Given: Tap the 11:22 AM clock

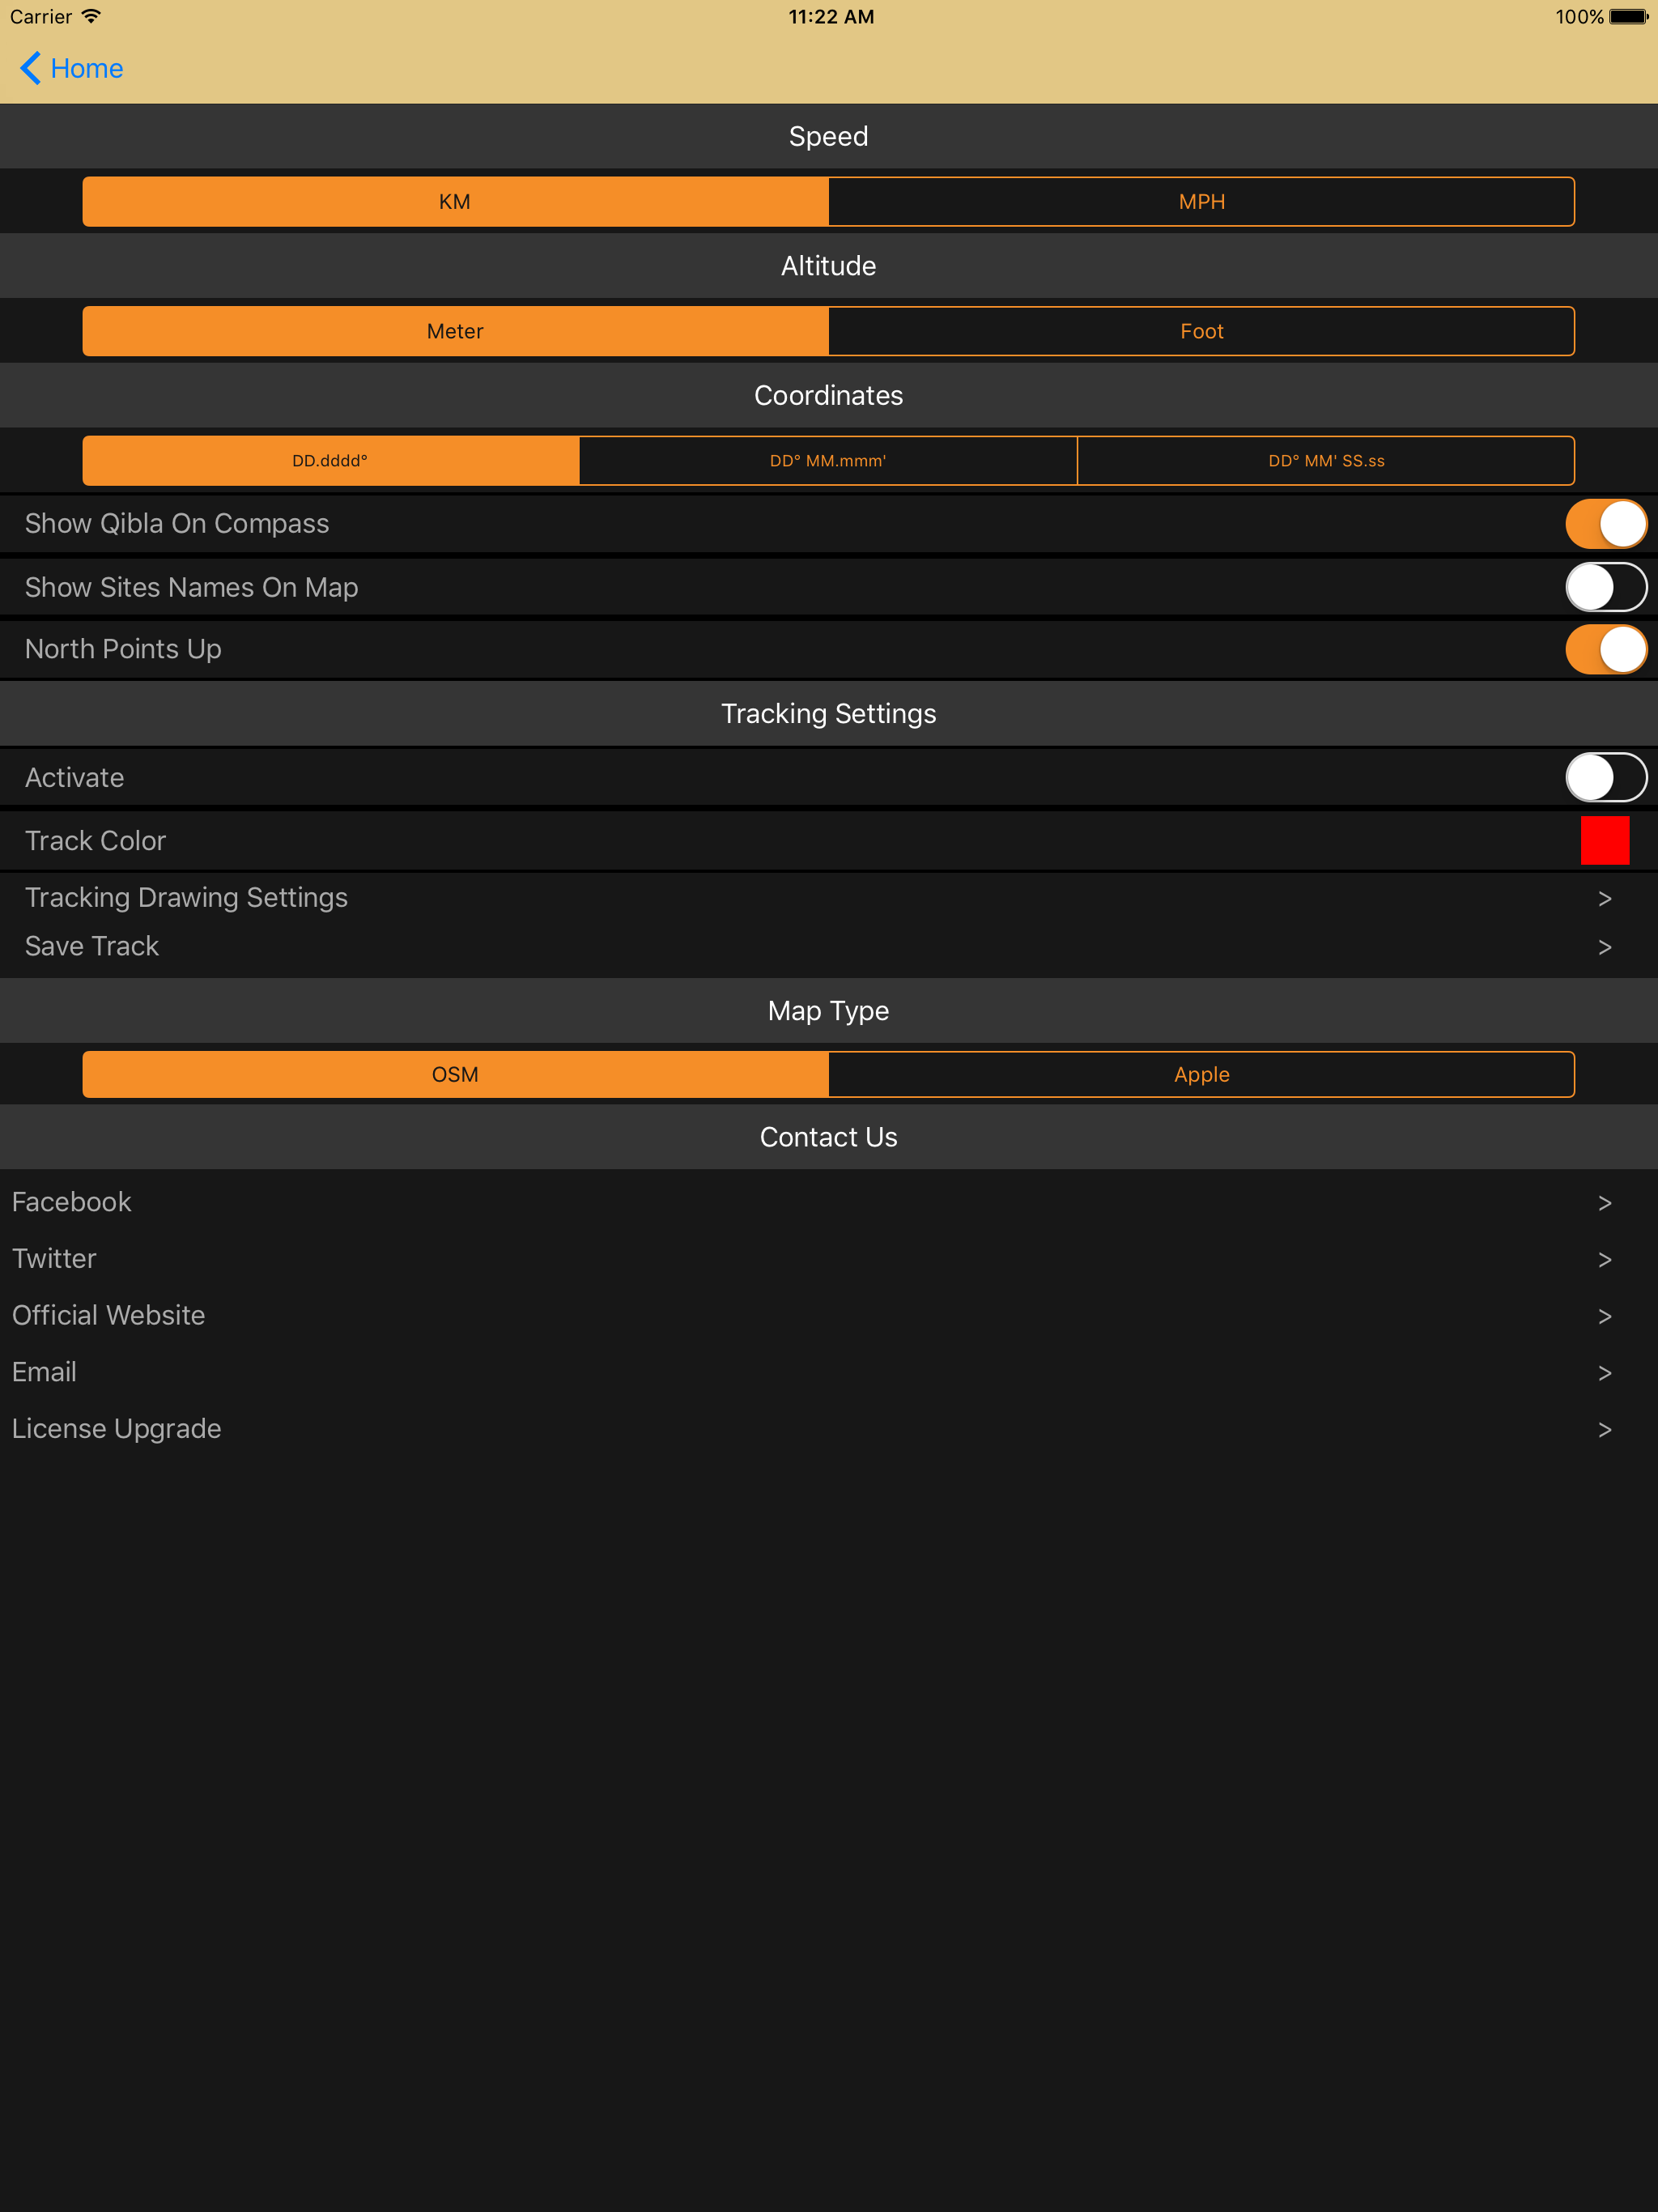Looking at the screenshot, I should 831,16.
